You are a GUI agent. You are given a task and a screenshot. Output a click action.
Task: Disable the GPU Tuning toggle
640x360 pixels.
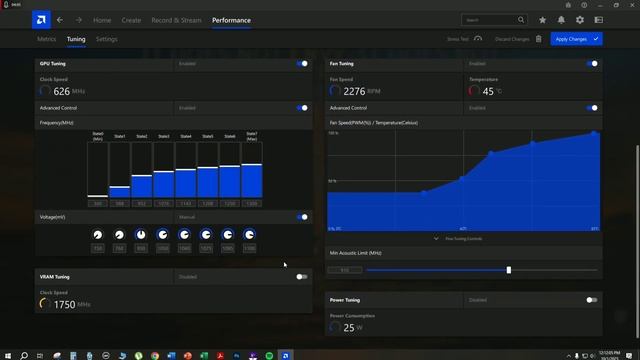(302, 64)
